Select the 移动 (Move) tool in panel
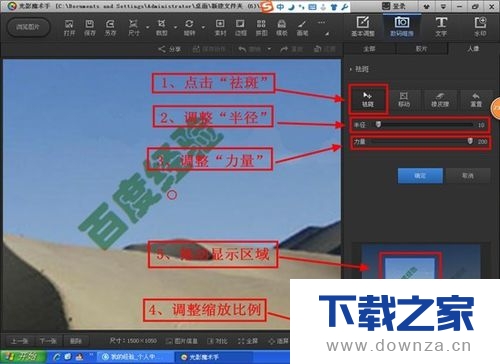The width and height of the screenshot is (500, 364). (404, 100)
